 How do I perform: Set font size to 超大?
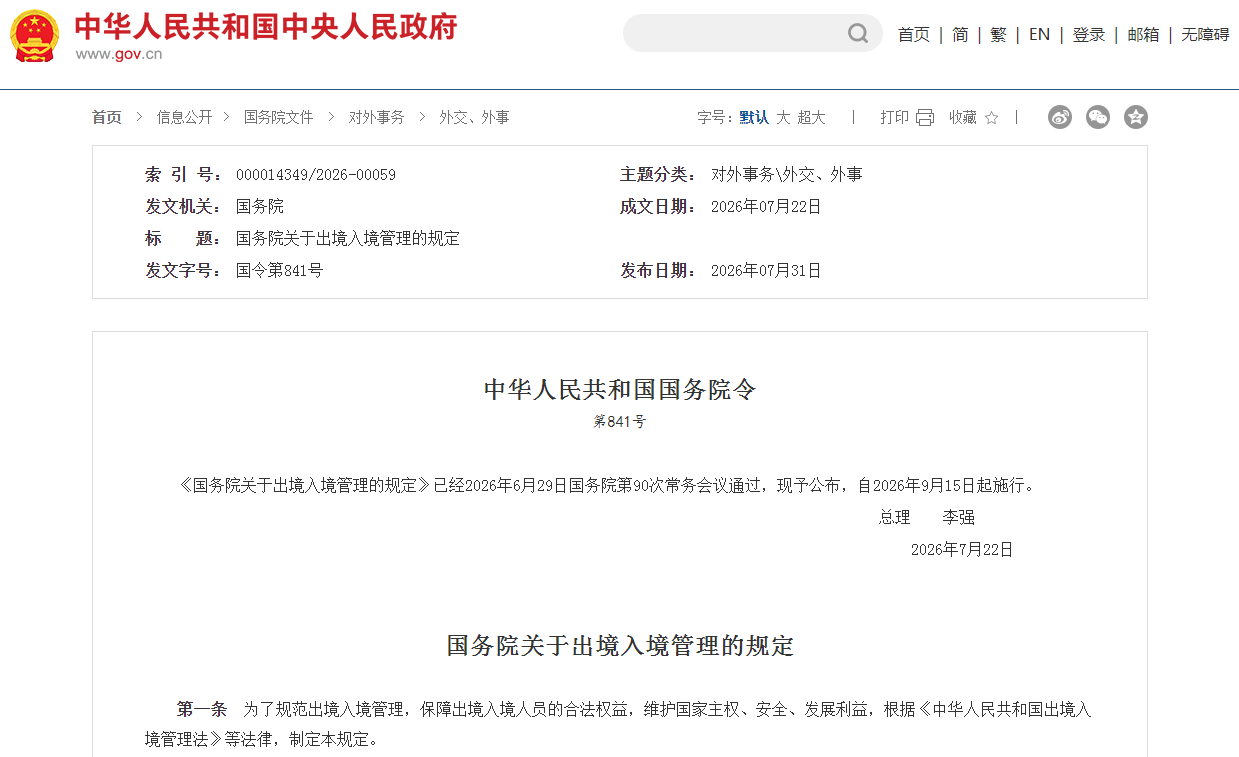[811, 117]
